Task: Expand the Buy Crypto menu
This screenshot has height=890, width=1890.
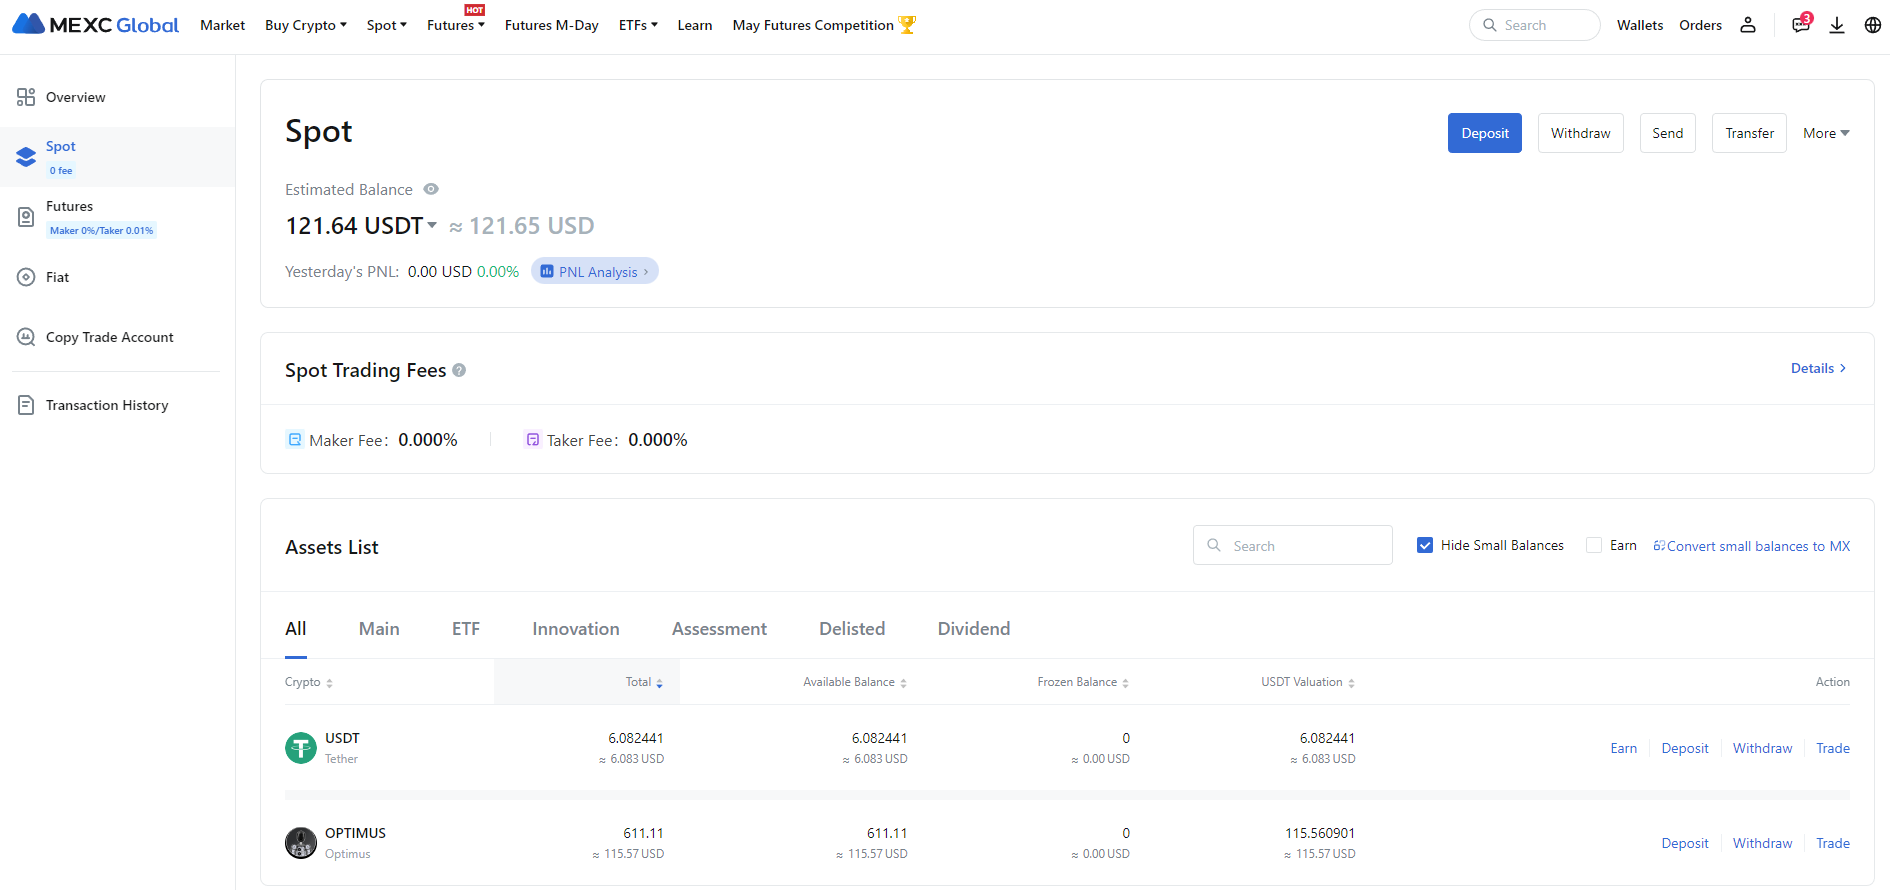Action: tap(305, 25)
